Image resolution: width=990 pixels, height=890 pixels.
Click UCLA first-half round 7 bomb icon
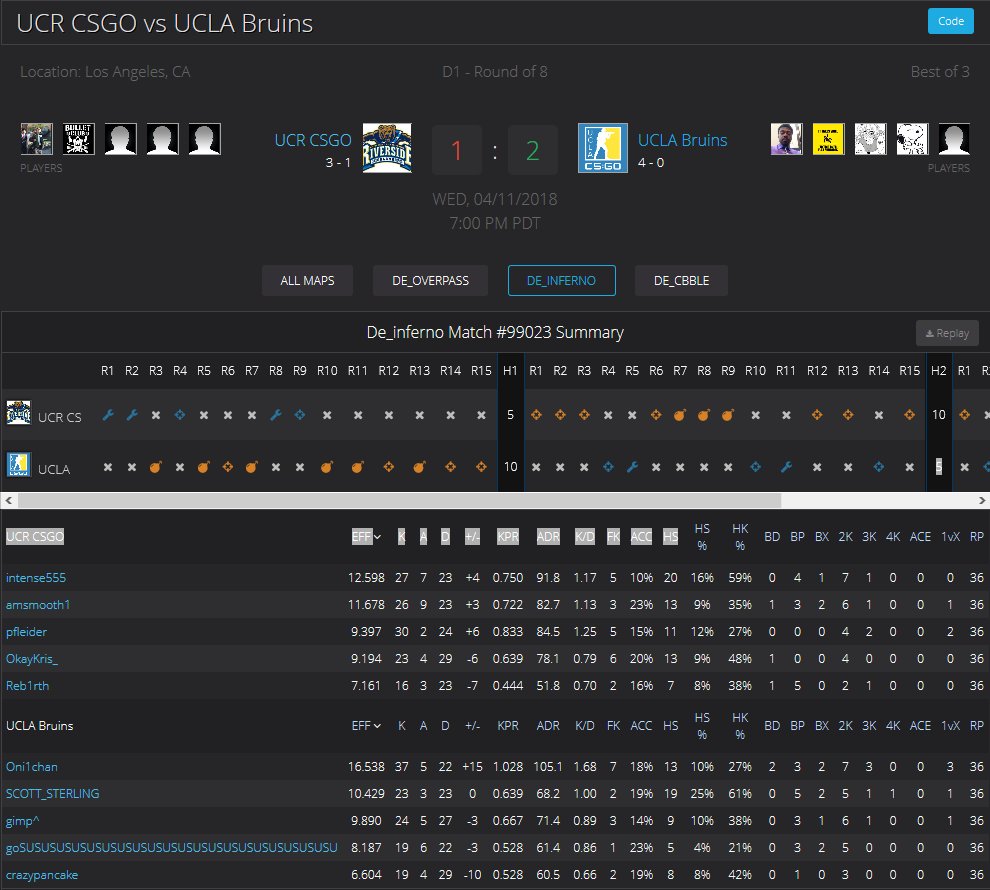(x=251, y=467)
